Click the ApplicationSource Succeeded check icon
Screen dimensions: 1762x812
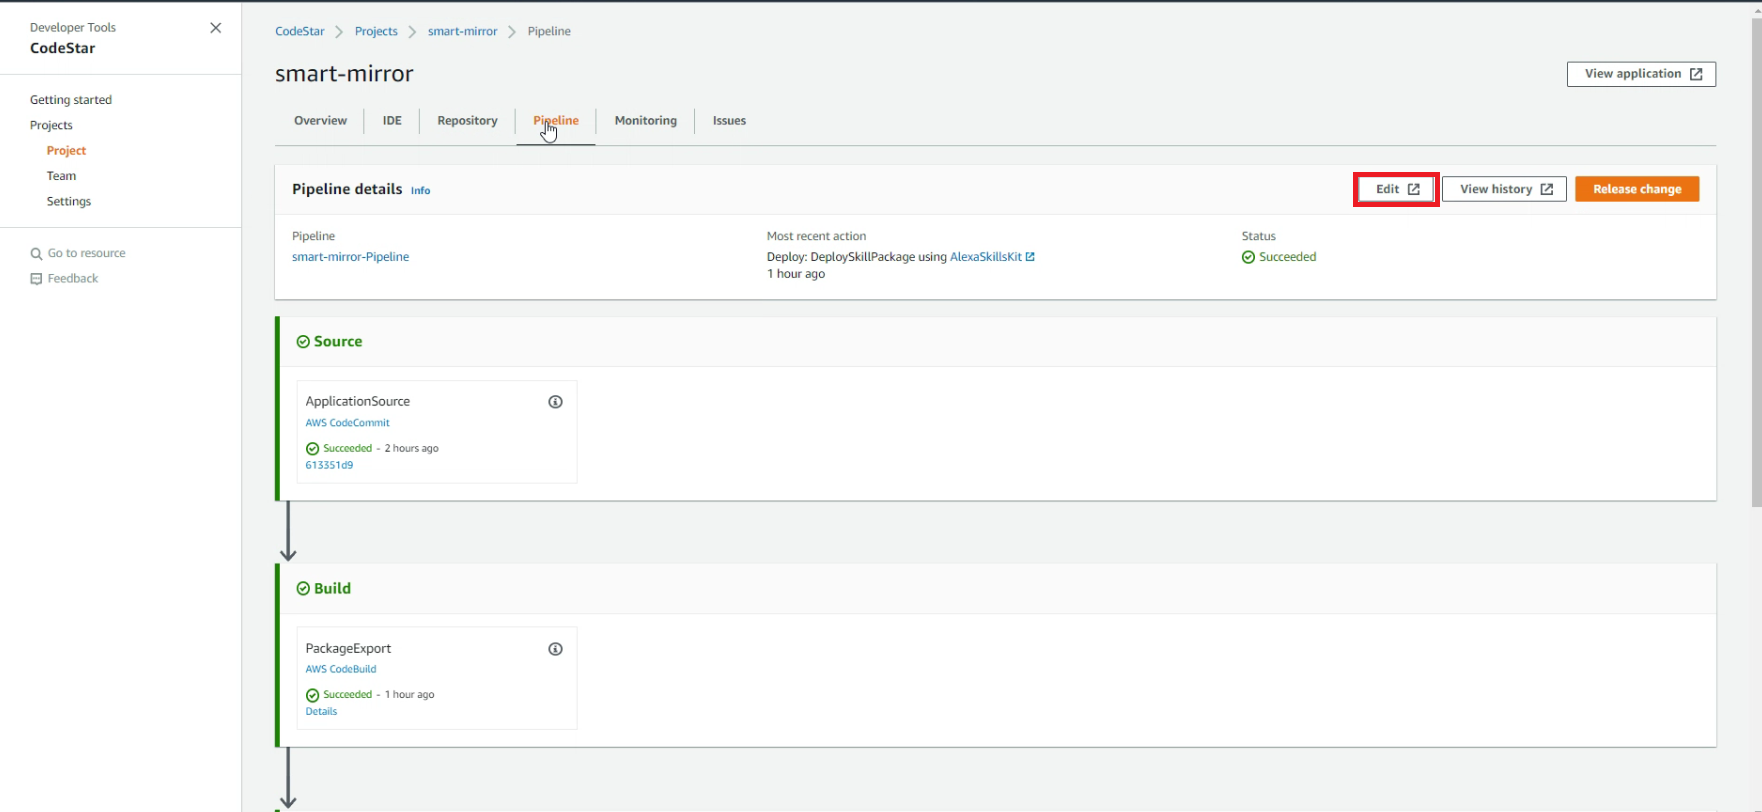[x=312, y=449]
